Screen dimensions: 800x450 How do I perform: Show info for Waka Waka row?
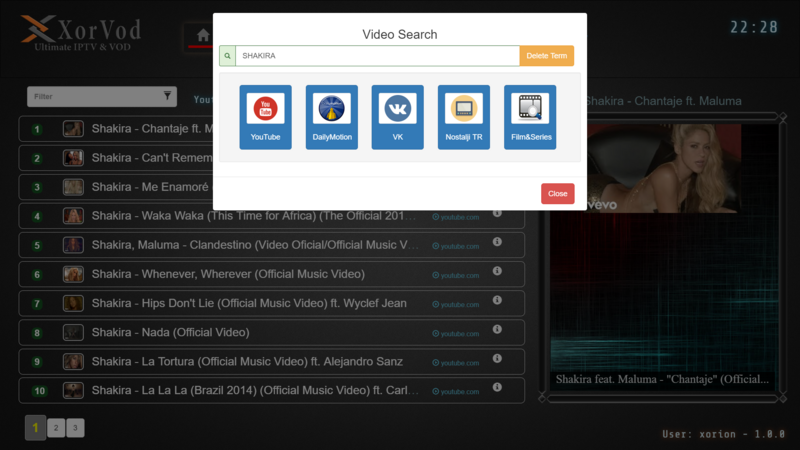pyautogui.click(x=497, y=213)
